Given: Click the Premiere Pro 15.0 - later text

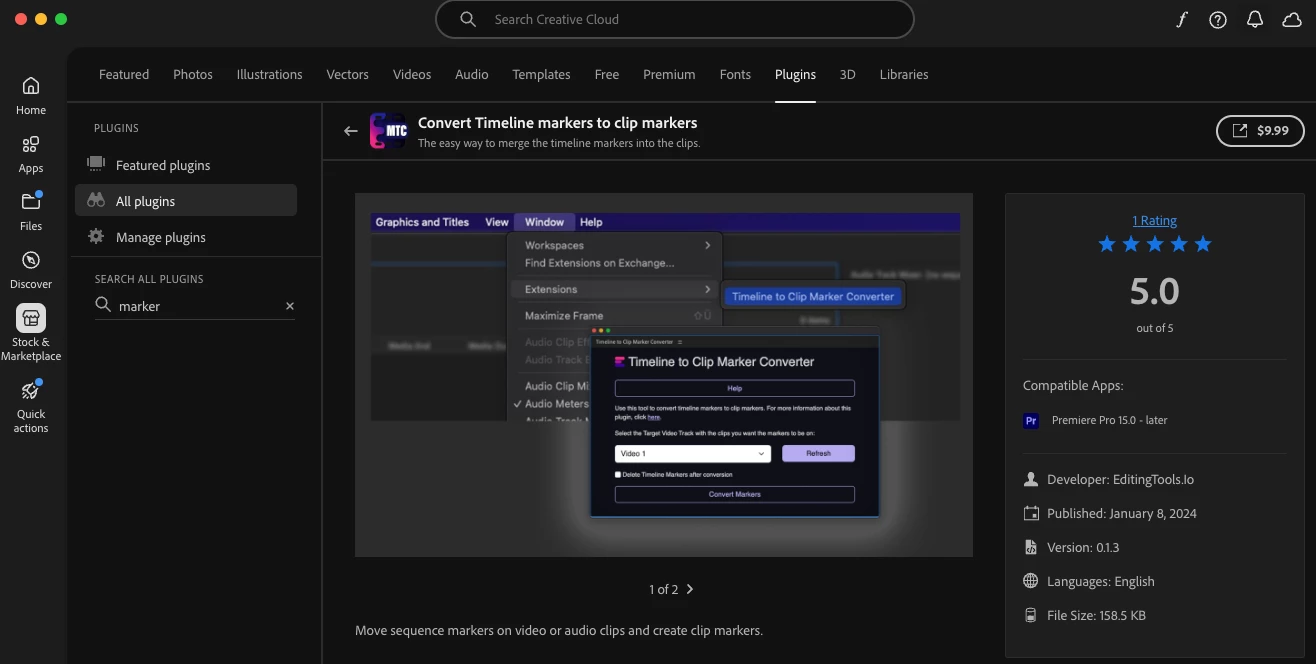Looking at the screenshot, I should point(1110,421).
